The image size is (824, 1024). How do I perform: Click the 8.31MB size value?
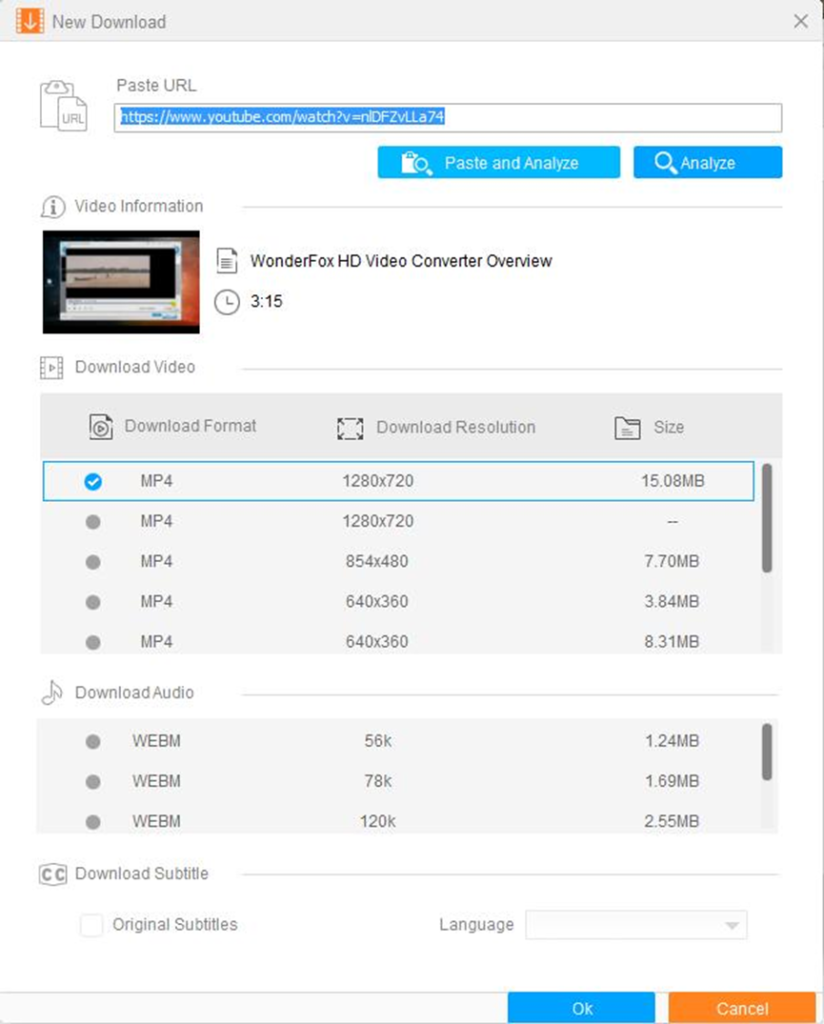[x=672, y=642]
